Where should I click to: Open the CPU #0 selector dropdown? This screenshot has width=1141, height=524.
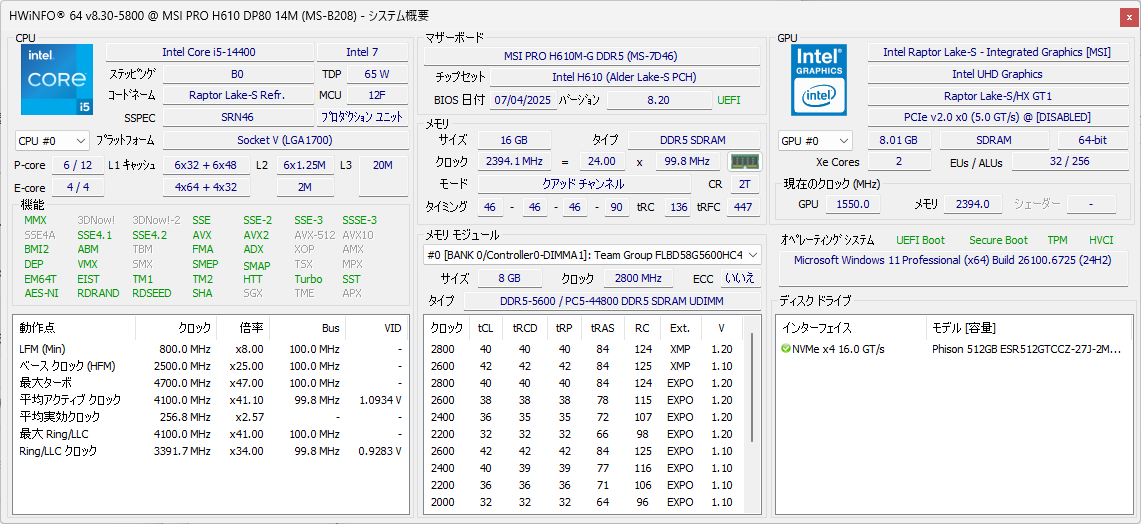point(52,141)
